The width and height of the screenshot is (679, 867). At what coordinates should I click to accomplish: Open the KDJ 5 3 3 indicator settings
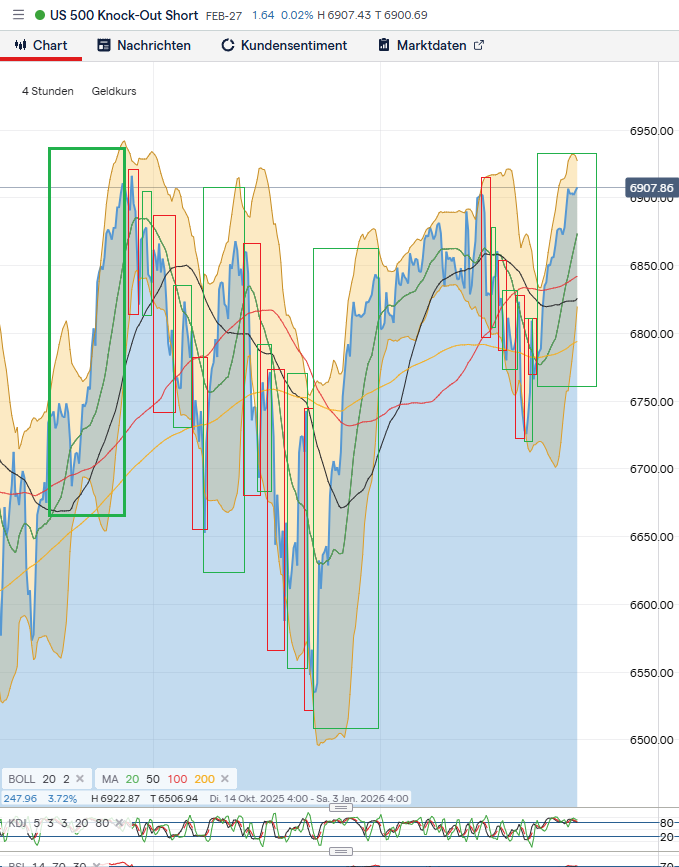(58, 823)
